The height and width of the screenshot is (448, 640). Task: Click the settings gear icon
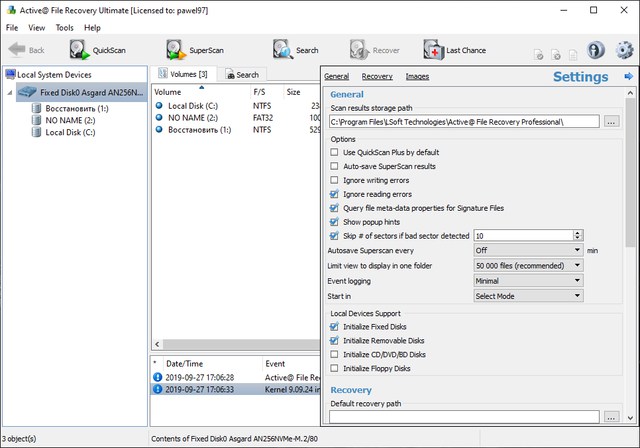624,50
